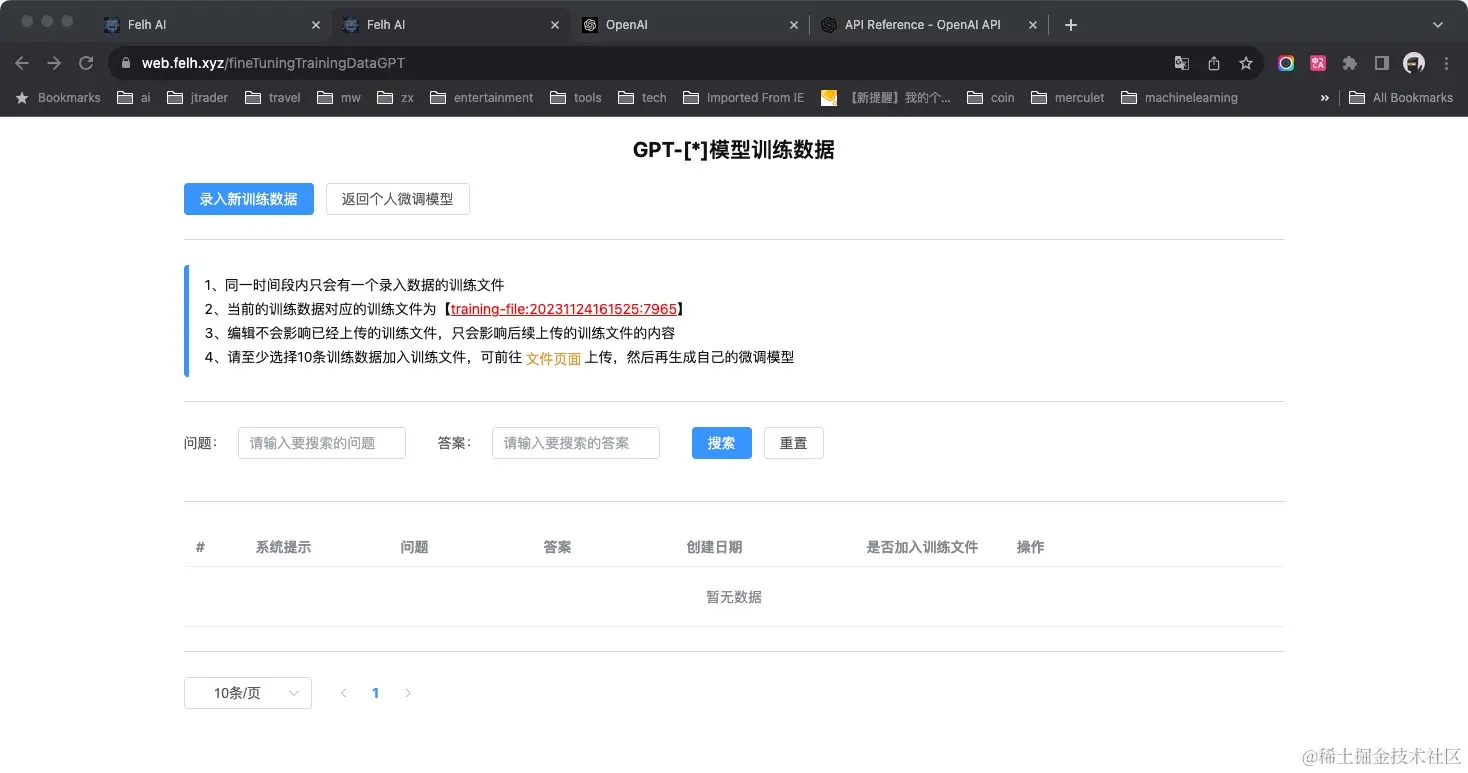This screenshot has width=1468, height=773.
Task: Click the 搜索 search button
Action: [x=721, y=443]
